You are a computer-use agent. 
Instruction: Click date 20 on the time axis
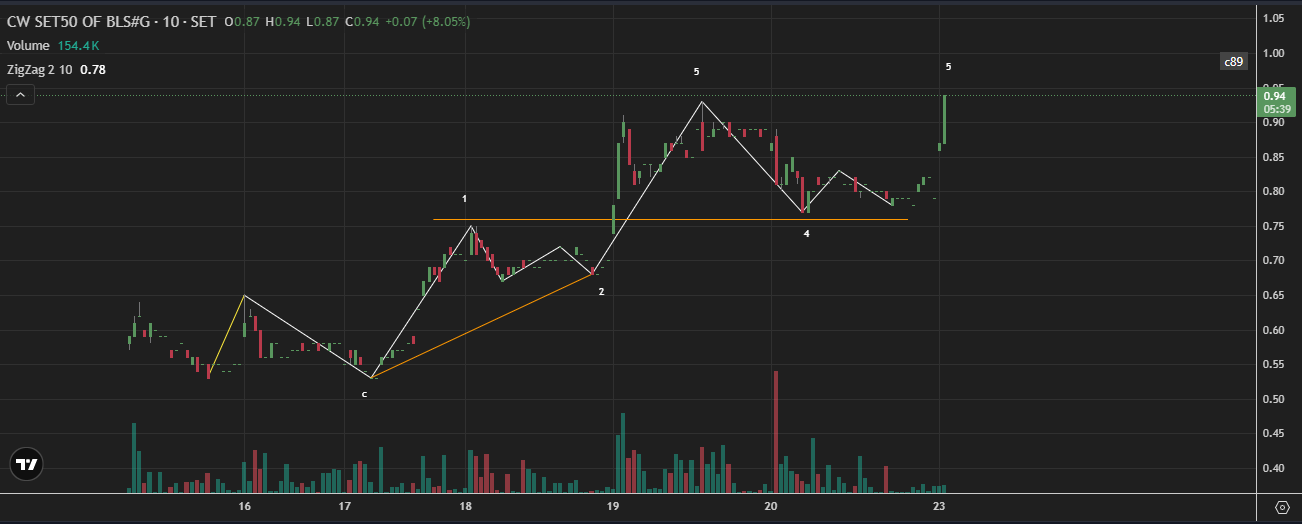pyautogui.click(x=770, y=508)
